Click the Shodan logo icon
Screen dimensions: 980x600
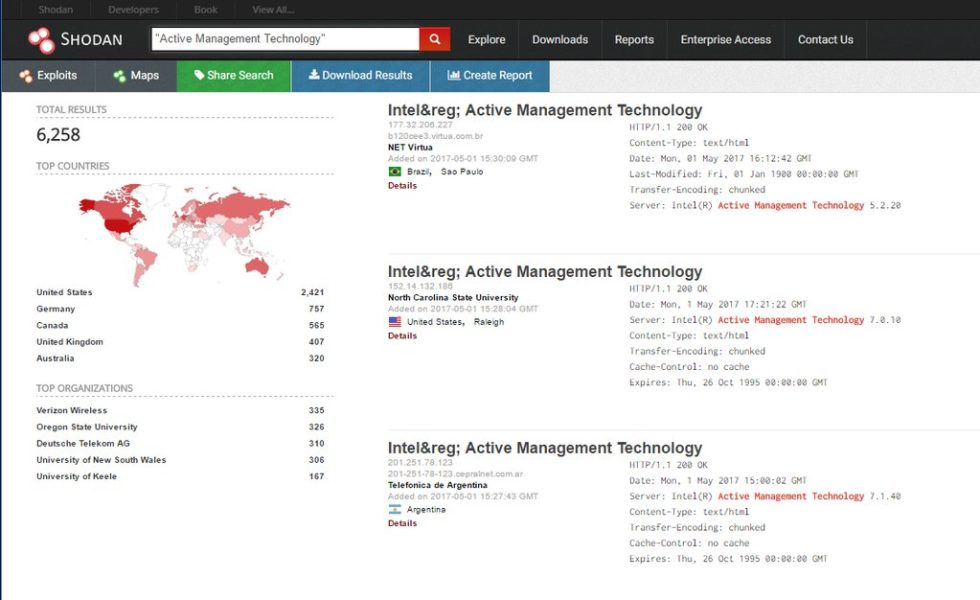[41, 39]
